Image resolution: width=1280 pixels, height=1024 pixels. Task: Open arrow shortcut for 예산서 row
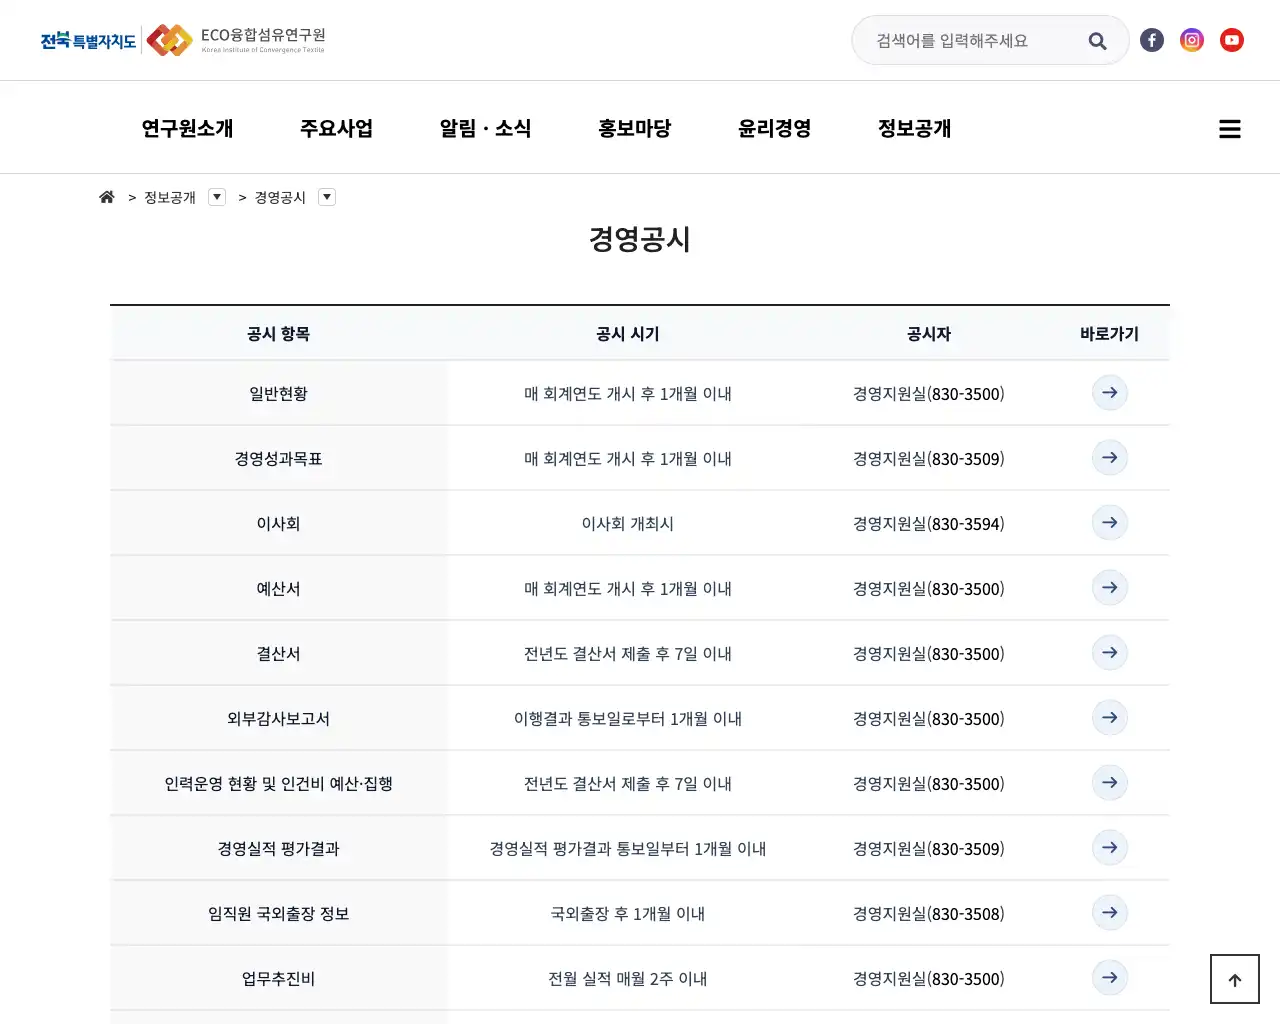point(1110,588)
